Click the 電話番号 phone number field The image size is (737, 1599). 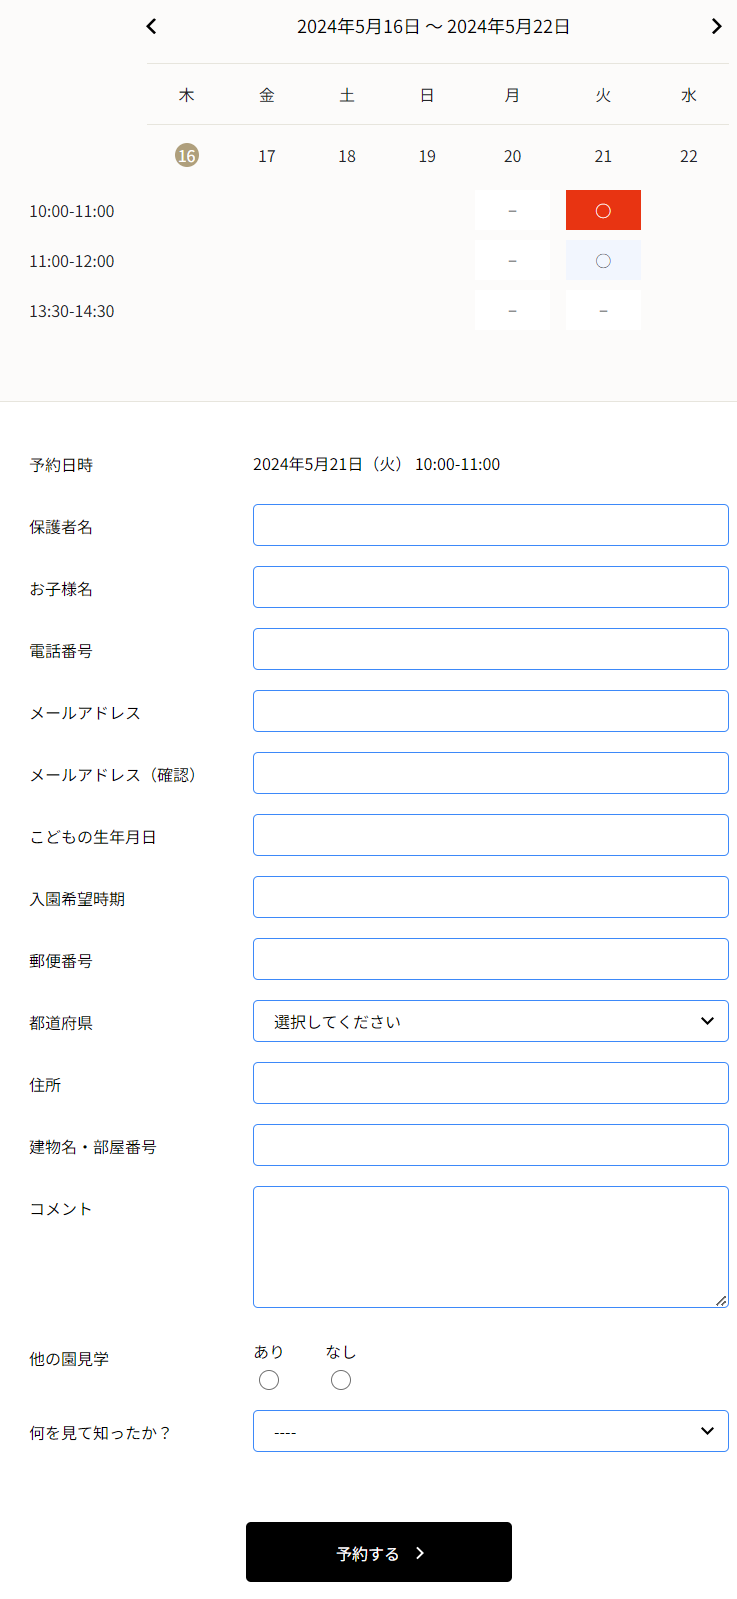[490, 649]
